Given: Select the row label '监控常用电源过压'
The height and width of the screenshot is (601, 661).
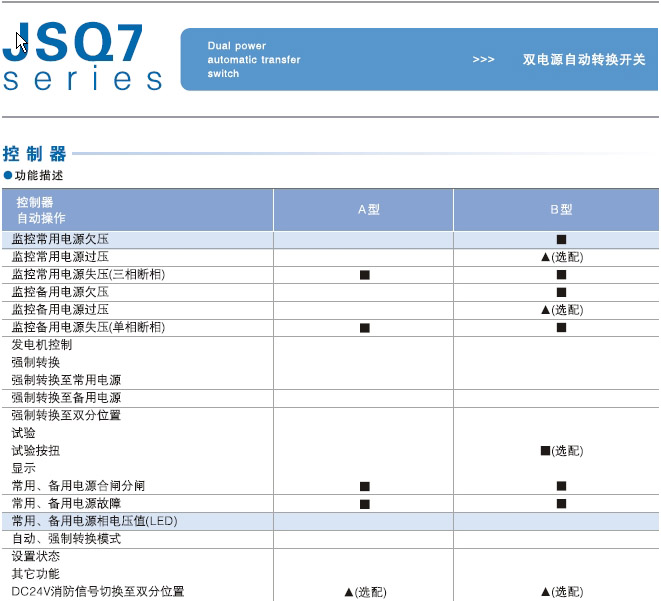Looking at the screenshot, I should coord(60,257).
